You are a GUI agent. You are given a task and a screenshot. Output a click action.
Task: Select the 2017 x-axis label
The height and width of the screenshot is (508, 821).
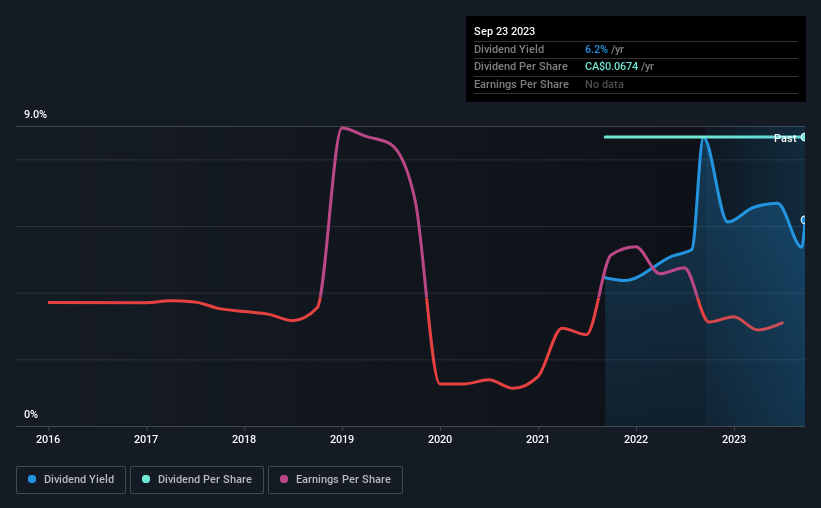[x=146, y=439]
